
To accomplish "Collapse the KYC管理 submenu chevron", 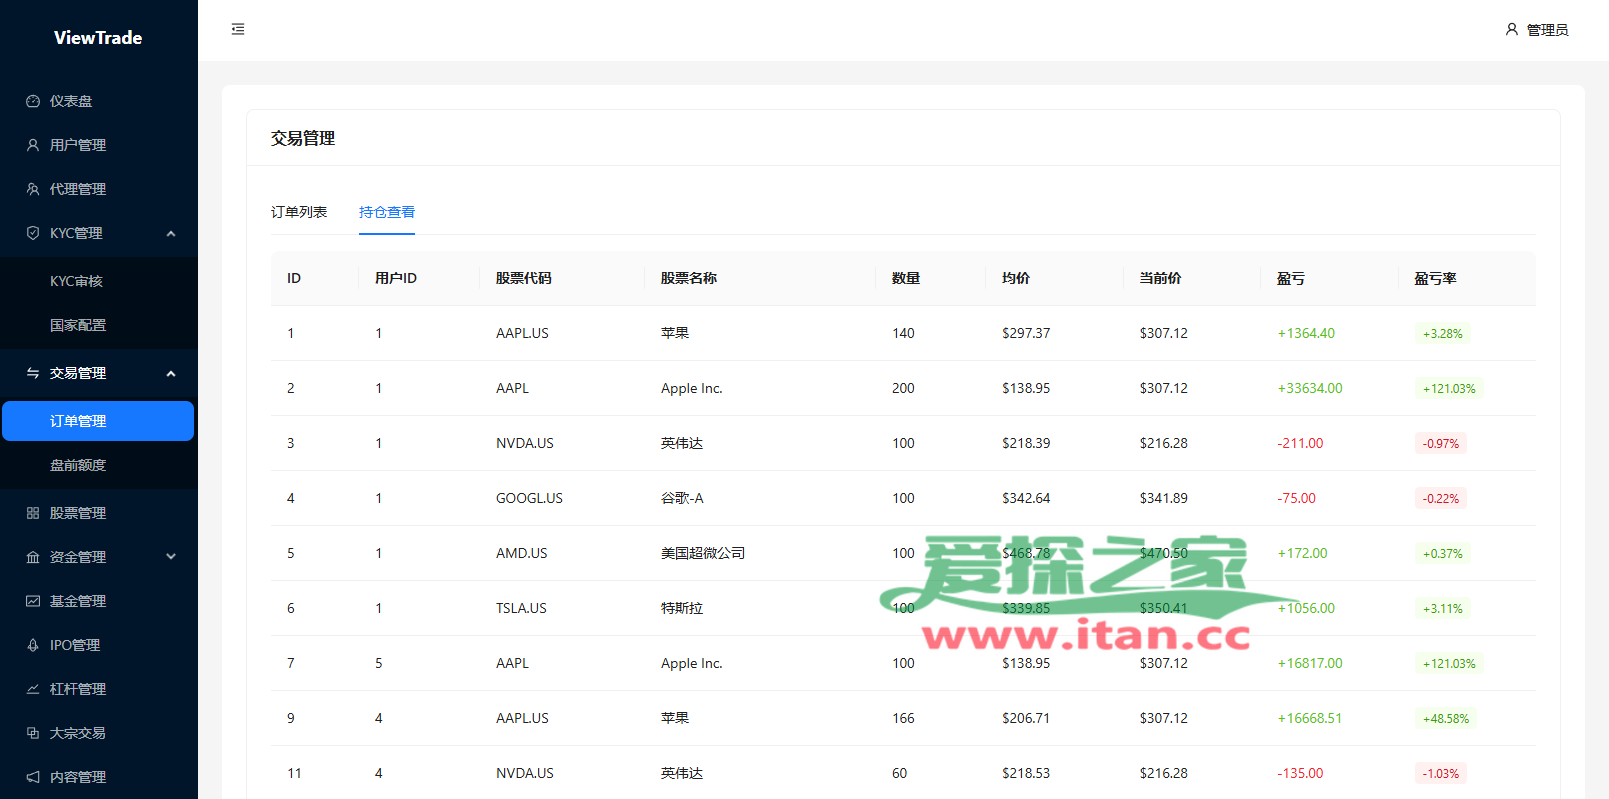I will (171, 233).
